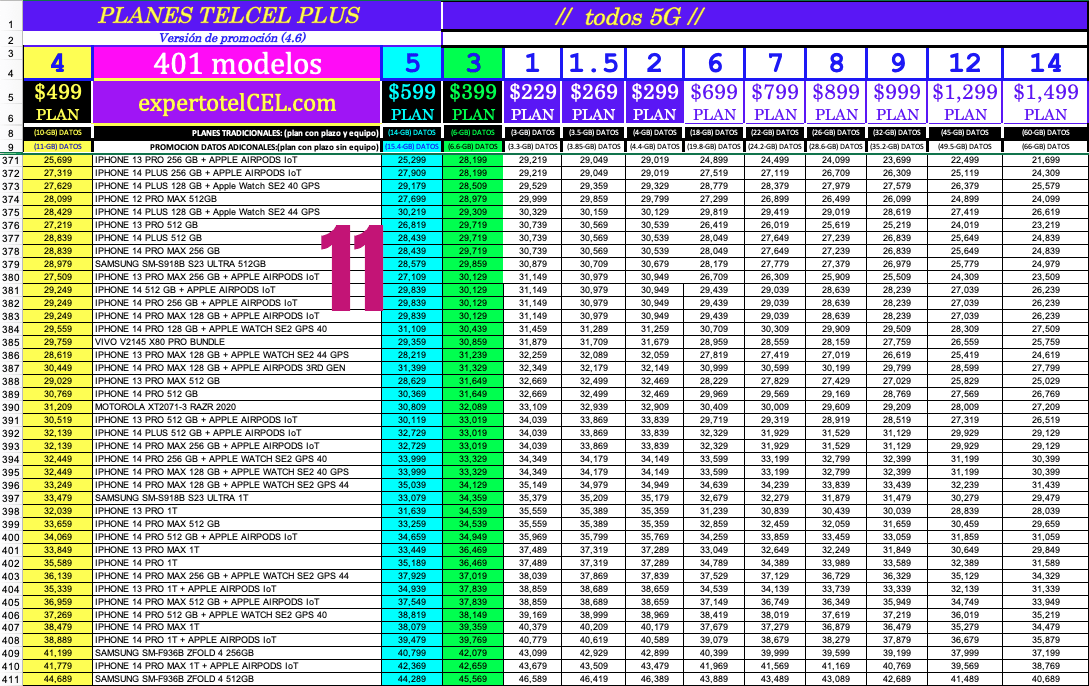
Task: Click the $399 PLAN header cell
Action: pos(473,103)
